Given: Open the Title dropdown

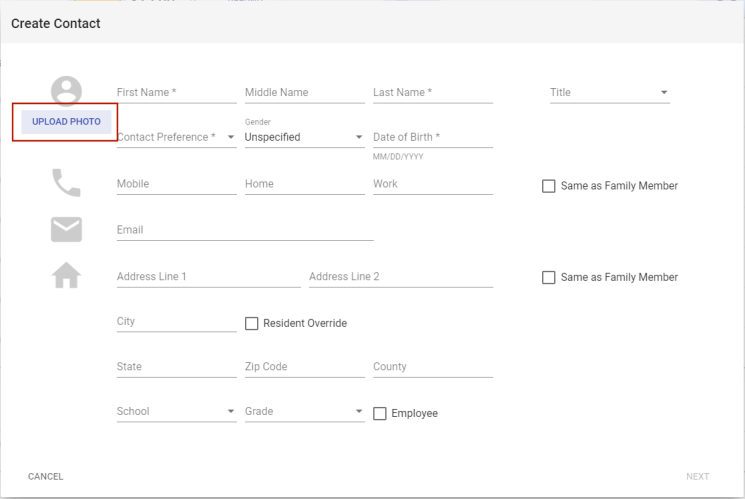Looking at the screenshot, I should click(609, 93).
